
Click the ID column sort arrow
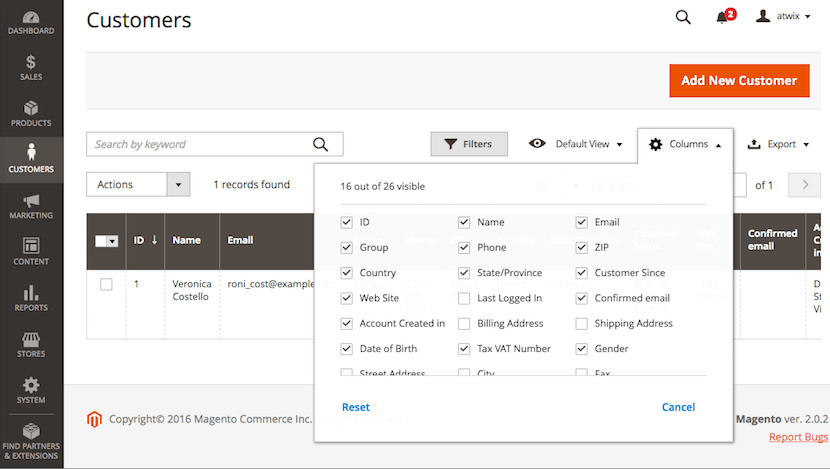click(155, 240)
